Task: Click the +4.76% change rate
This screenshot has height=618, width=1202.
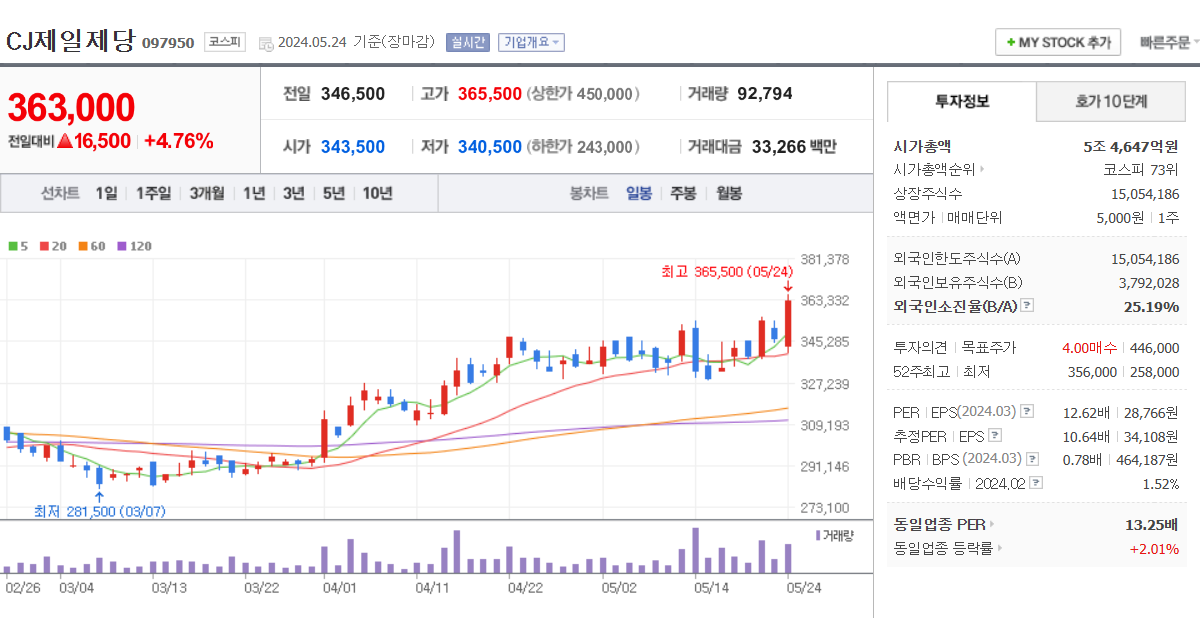Action: point(179,141)
